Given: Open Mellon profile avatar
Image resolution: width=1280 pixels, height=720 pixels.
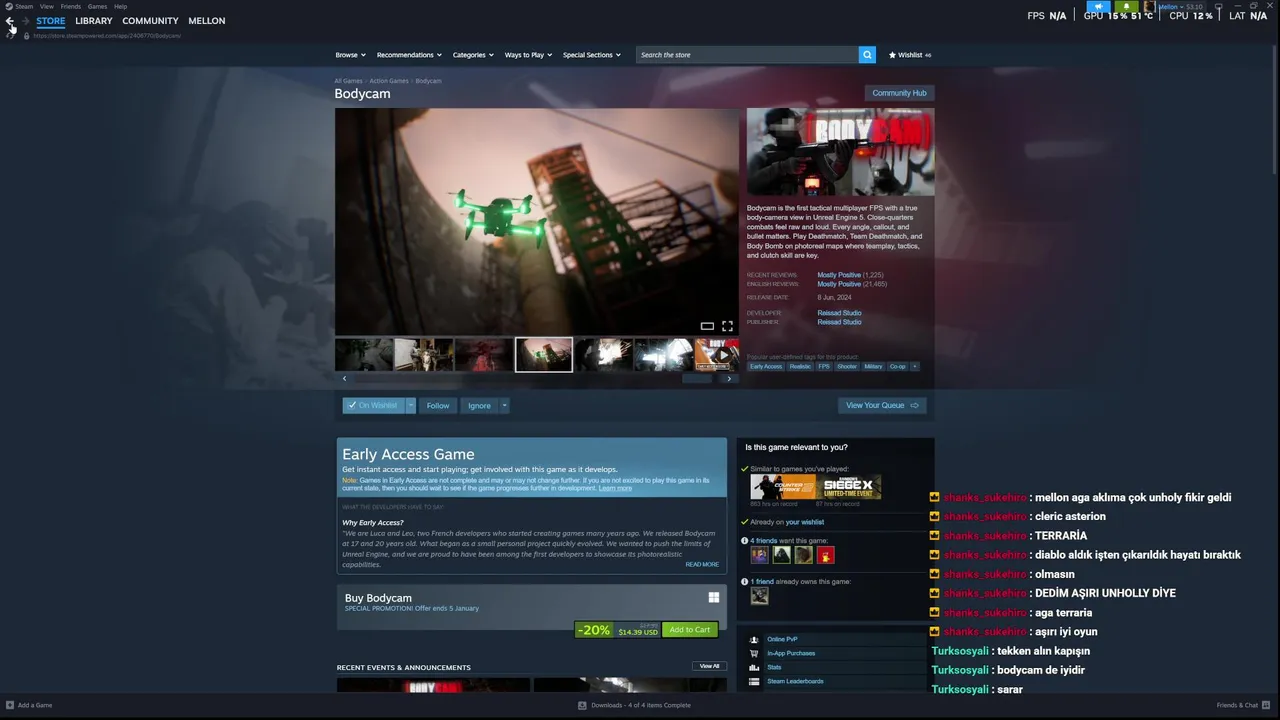Looking at the screenshot, I should (1149, 7).
